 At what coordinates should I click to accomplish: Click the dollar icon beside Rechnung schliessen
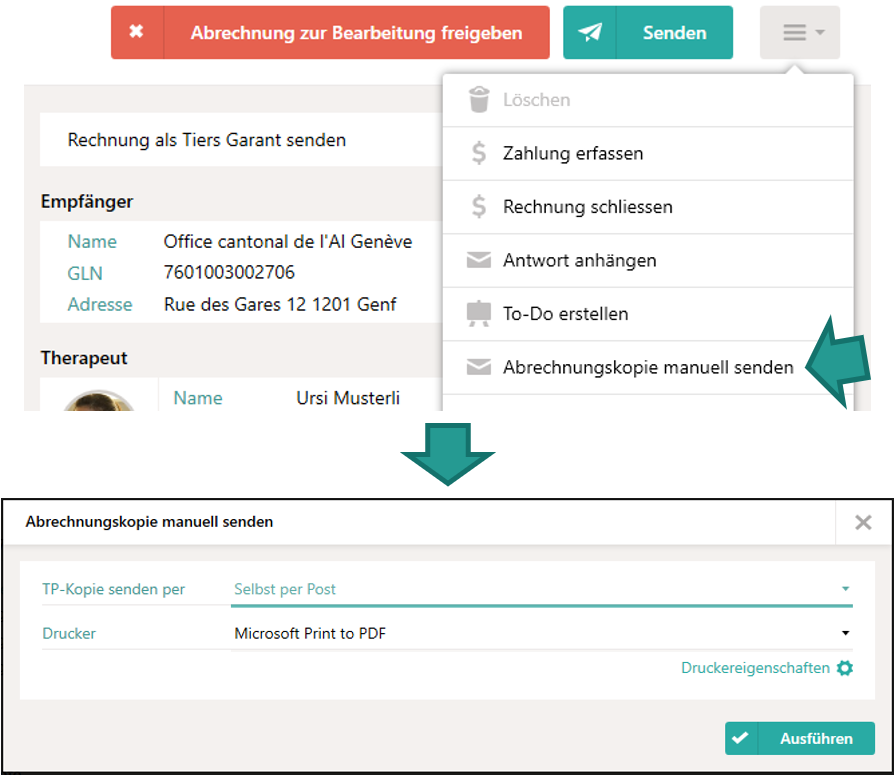pos(479,207)
